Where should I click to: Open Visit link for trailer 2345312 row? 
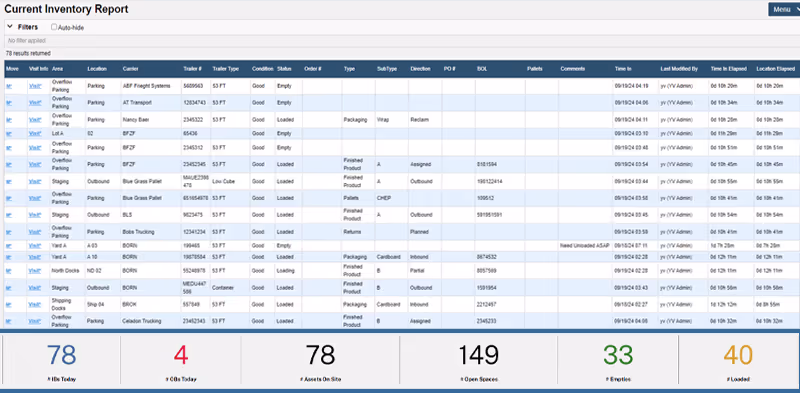(35, 148)
